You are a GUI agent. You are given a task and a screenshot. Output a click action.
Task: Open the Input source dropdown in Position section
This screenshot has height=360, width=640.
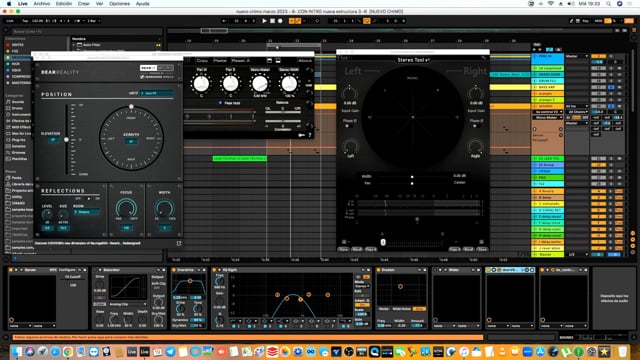(156, 93)
